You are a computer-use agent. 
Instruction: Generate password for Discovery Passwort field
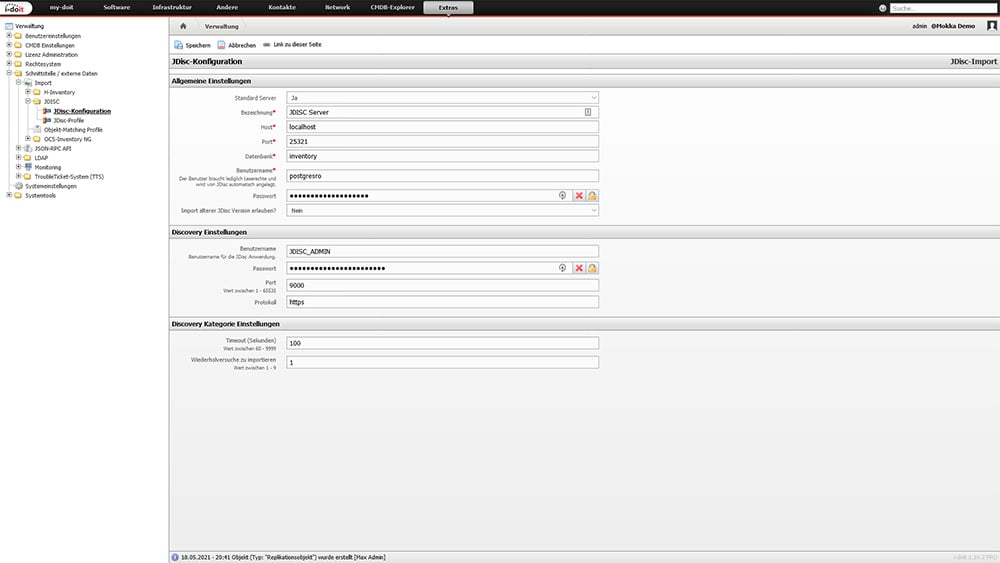click(x=562, y=268)
